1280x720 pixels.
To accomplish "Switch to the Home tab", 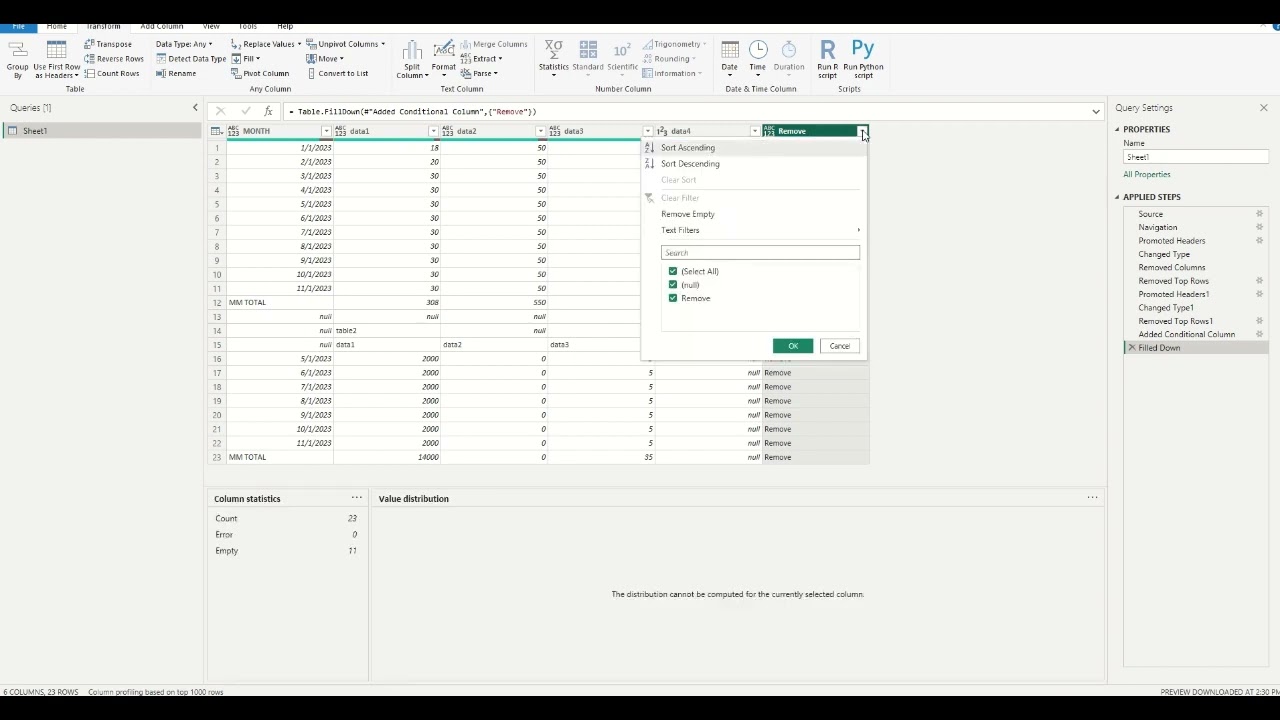I will [57, 26].
